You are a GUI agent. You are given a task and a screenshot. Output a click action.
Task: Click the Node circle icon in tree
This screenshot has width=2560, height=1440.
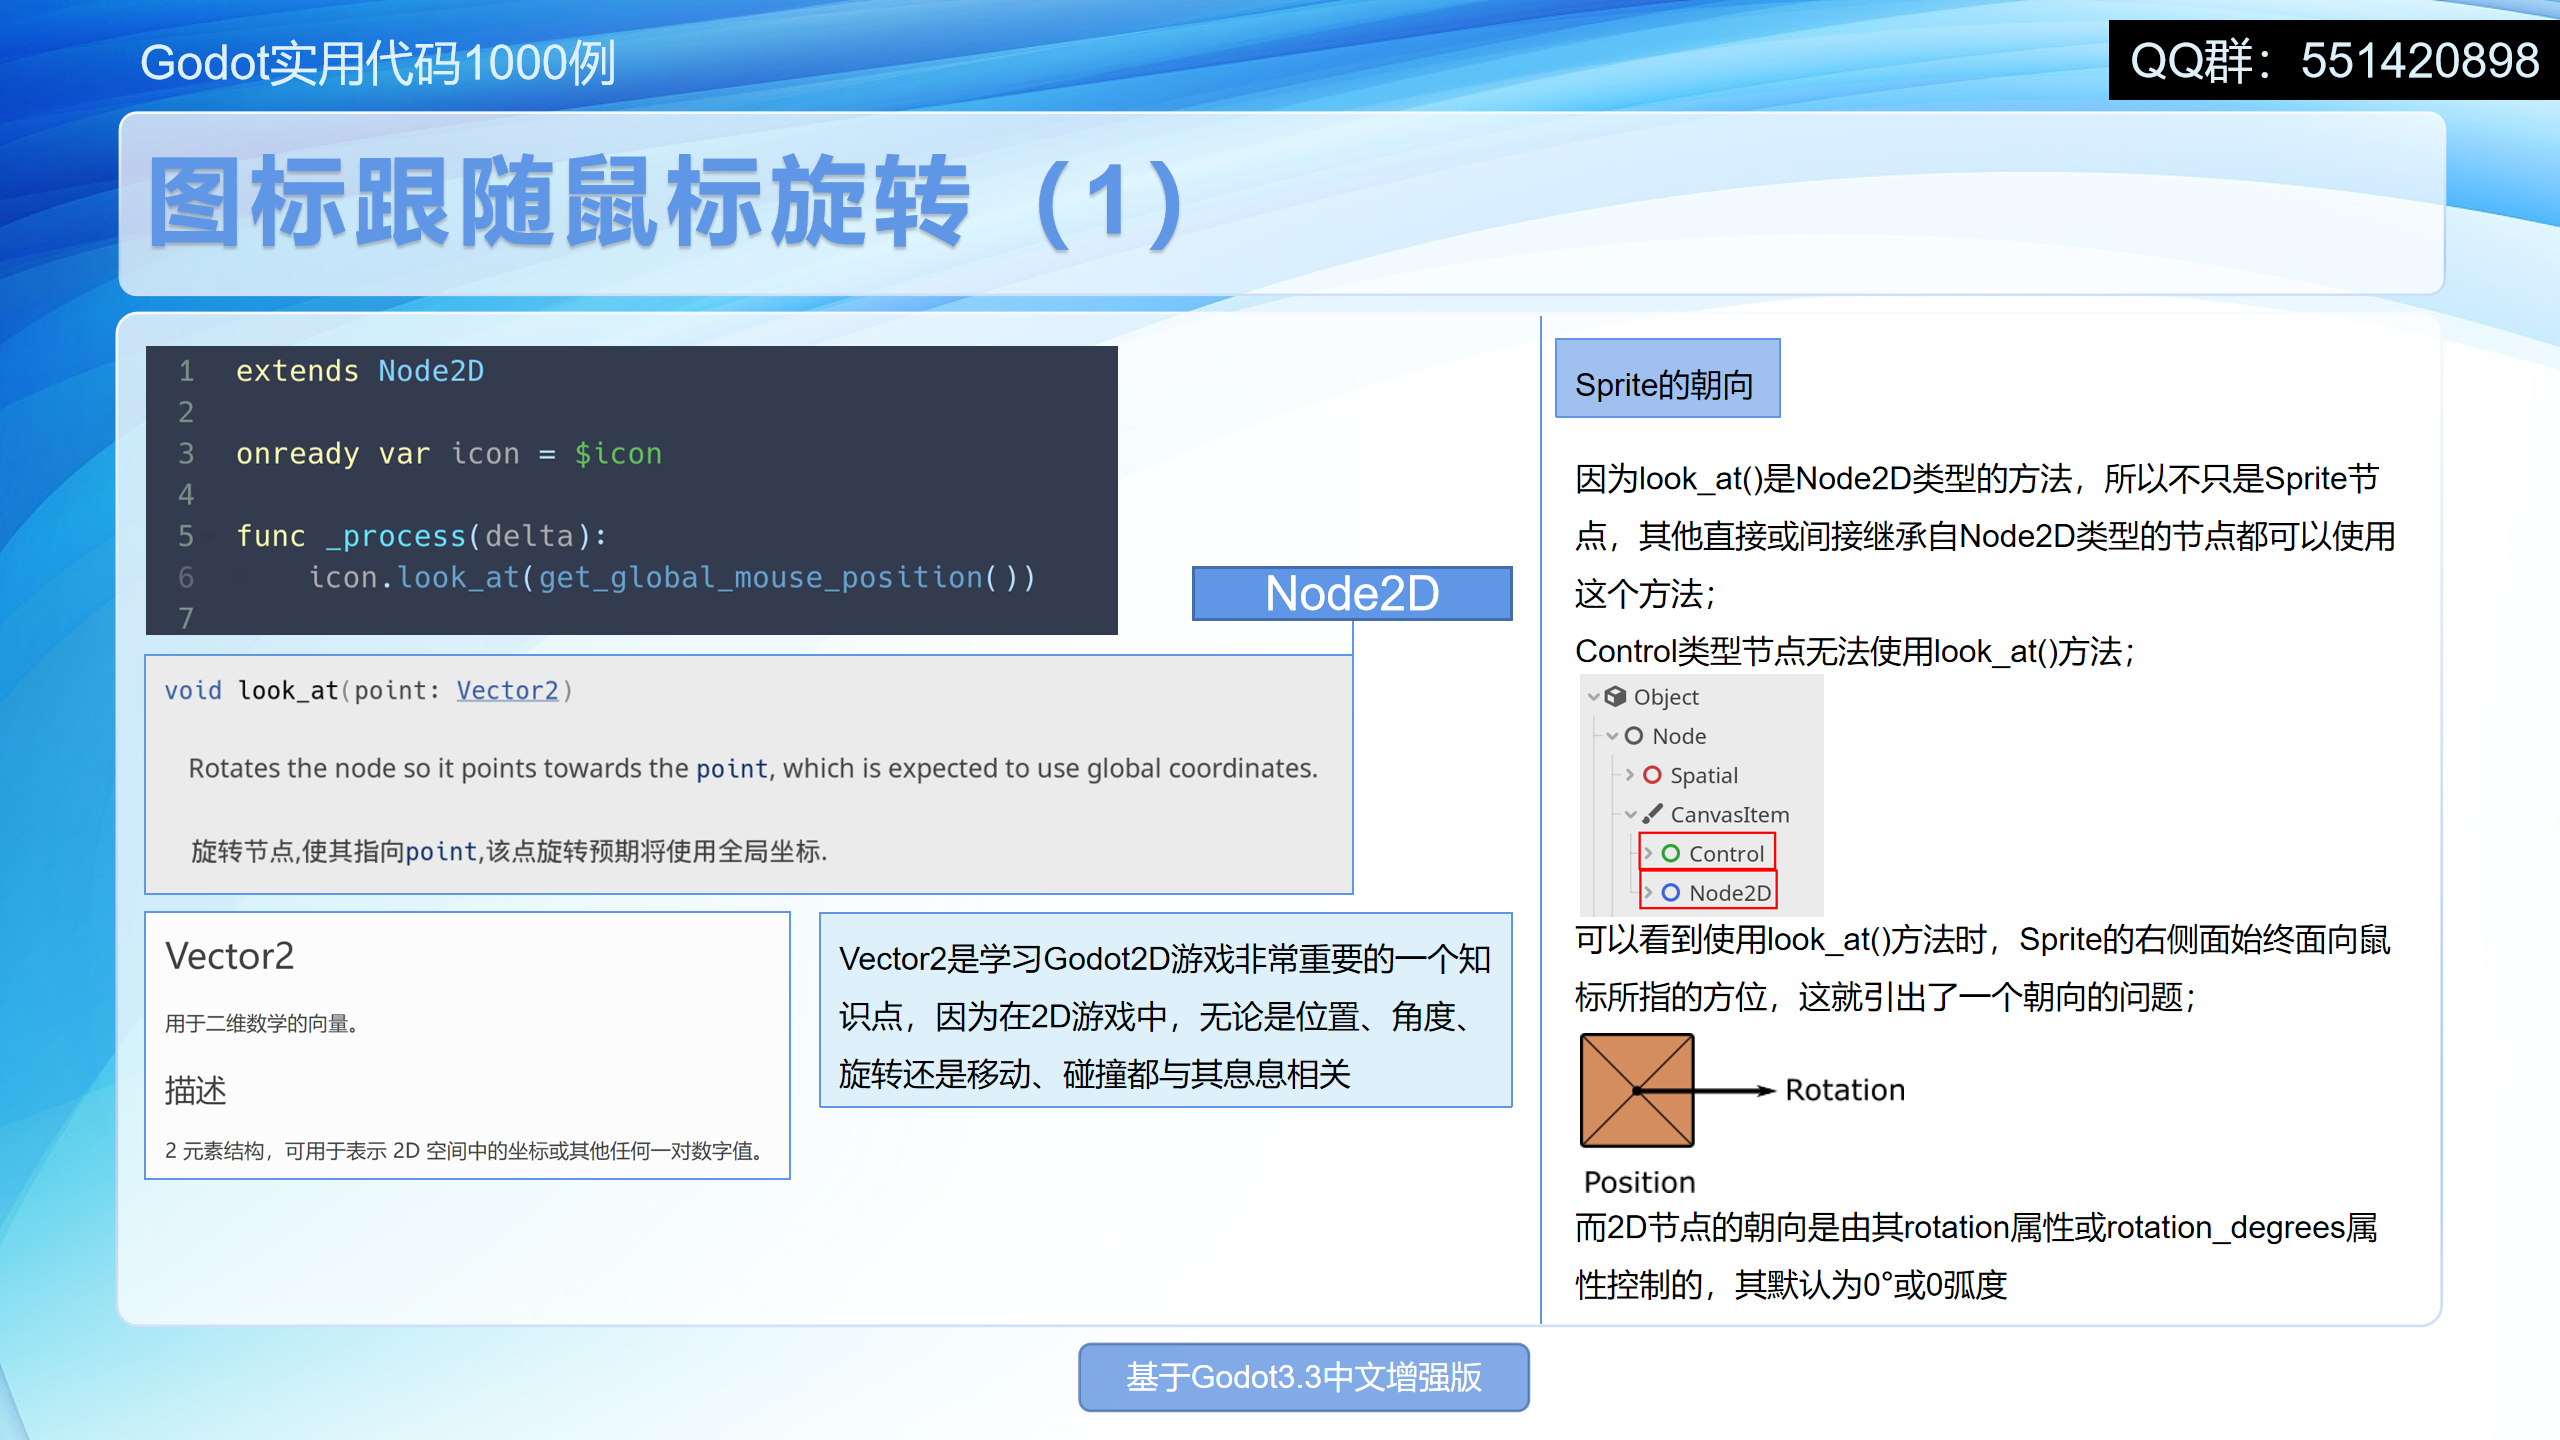pos(1634,736)
